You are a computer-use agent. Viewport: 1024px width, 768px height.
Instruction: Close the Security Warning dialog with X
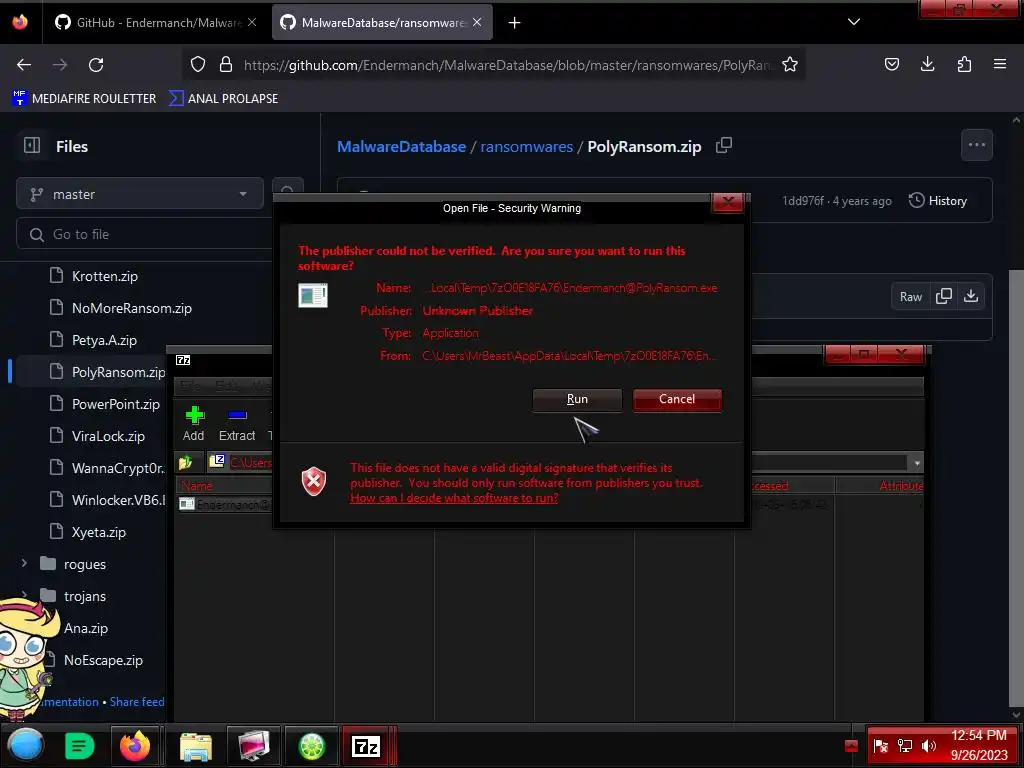728,202
